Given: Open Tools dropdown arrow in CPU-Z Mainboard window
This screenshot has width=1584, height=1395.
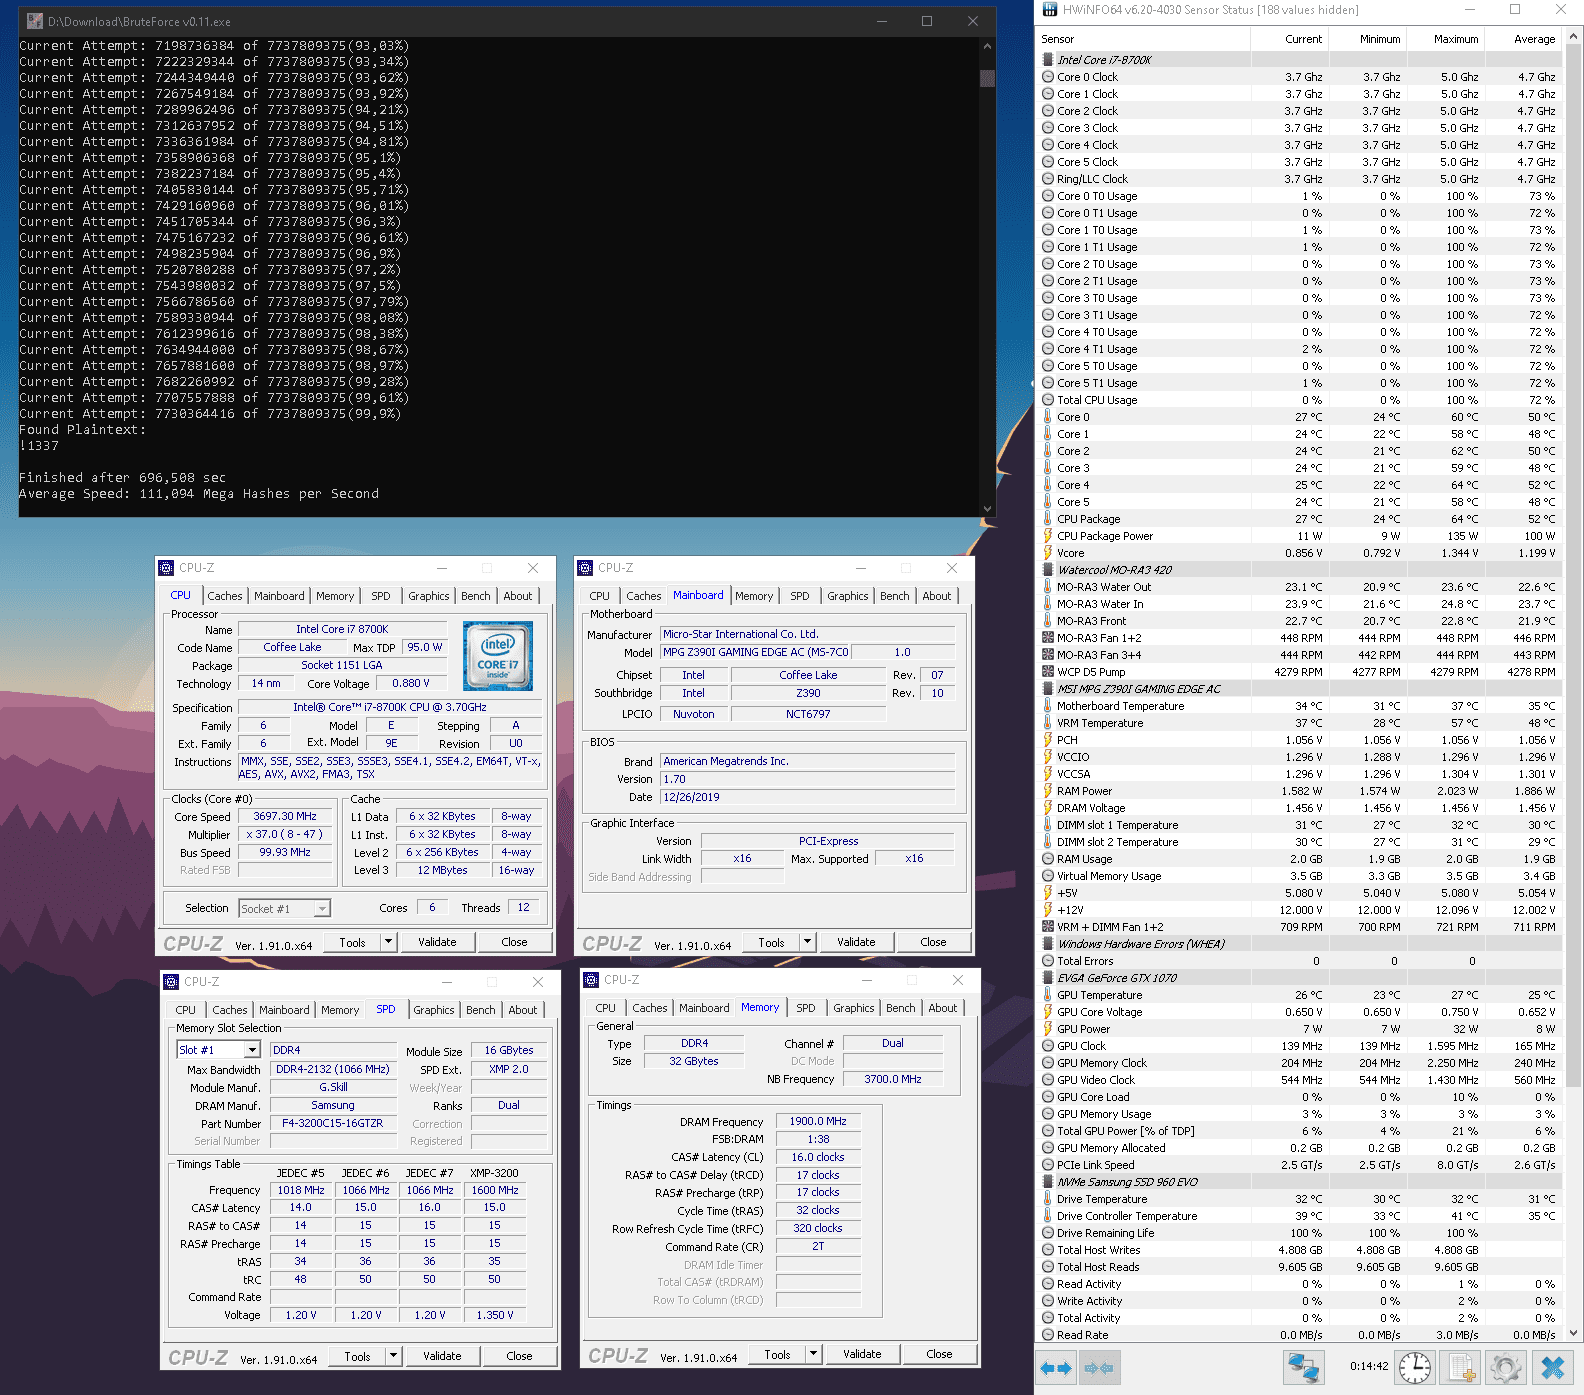Looking at the screenshot, I should click(808, 942).
